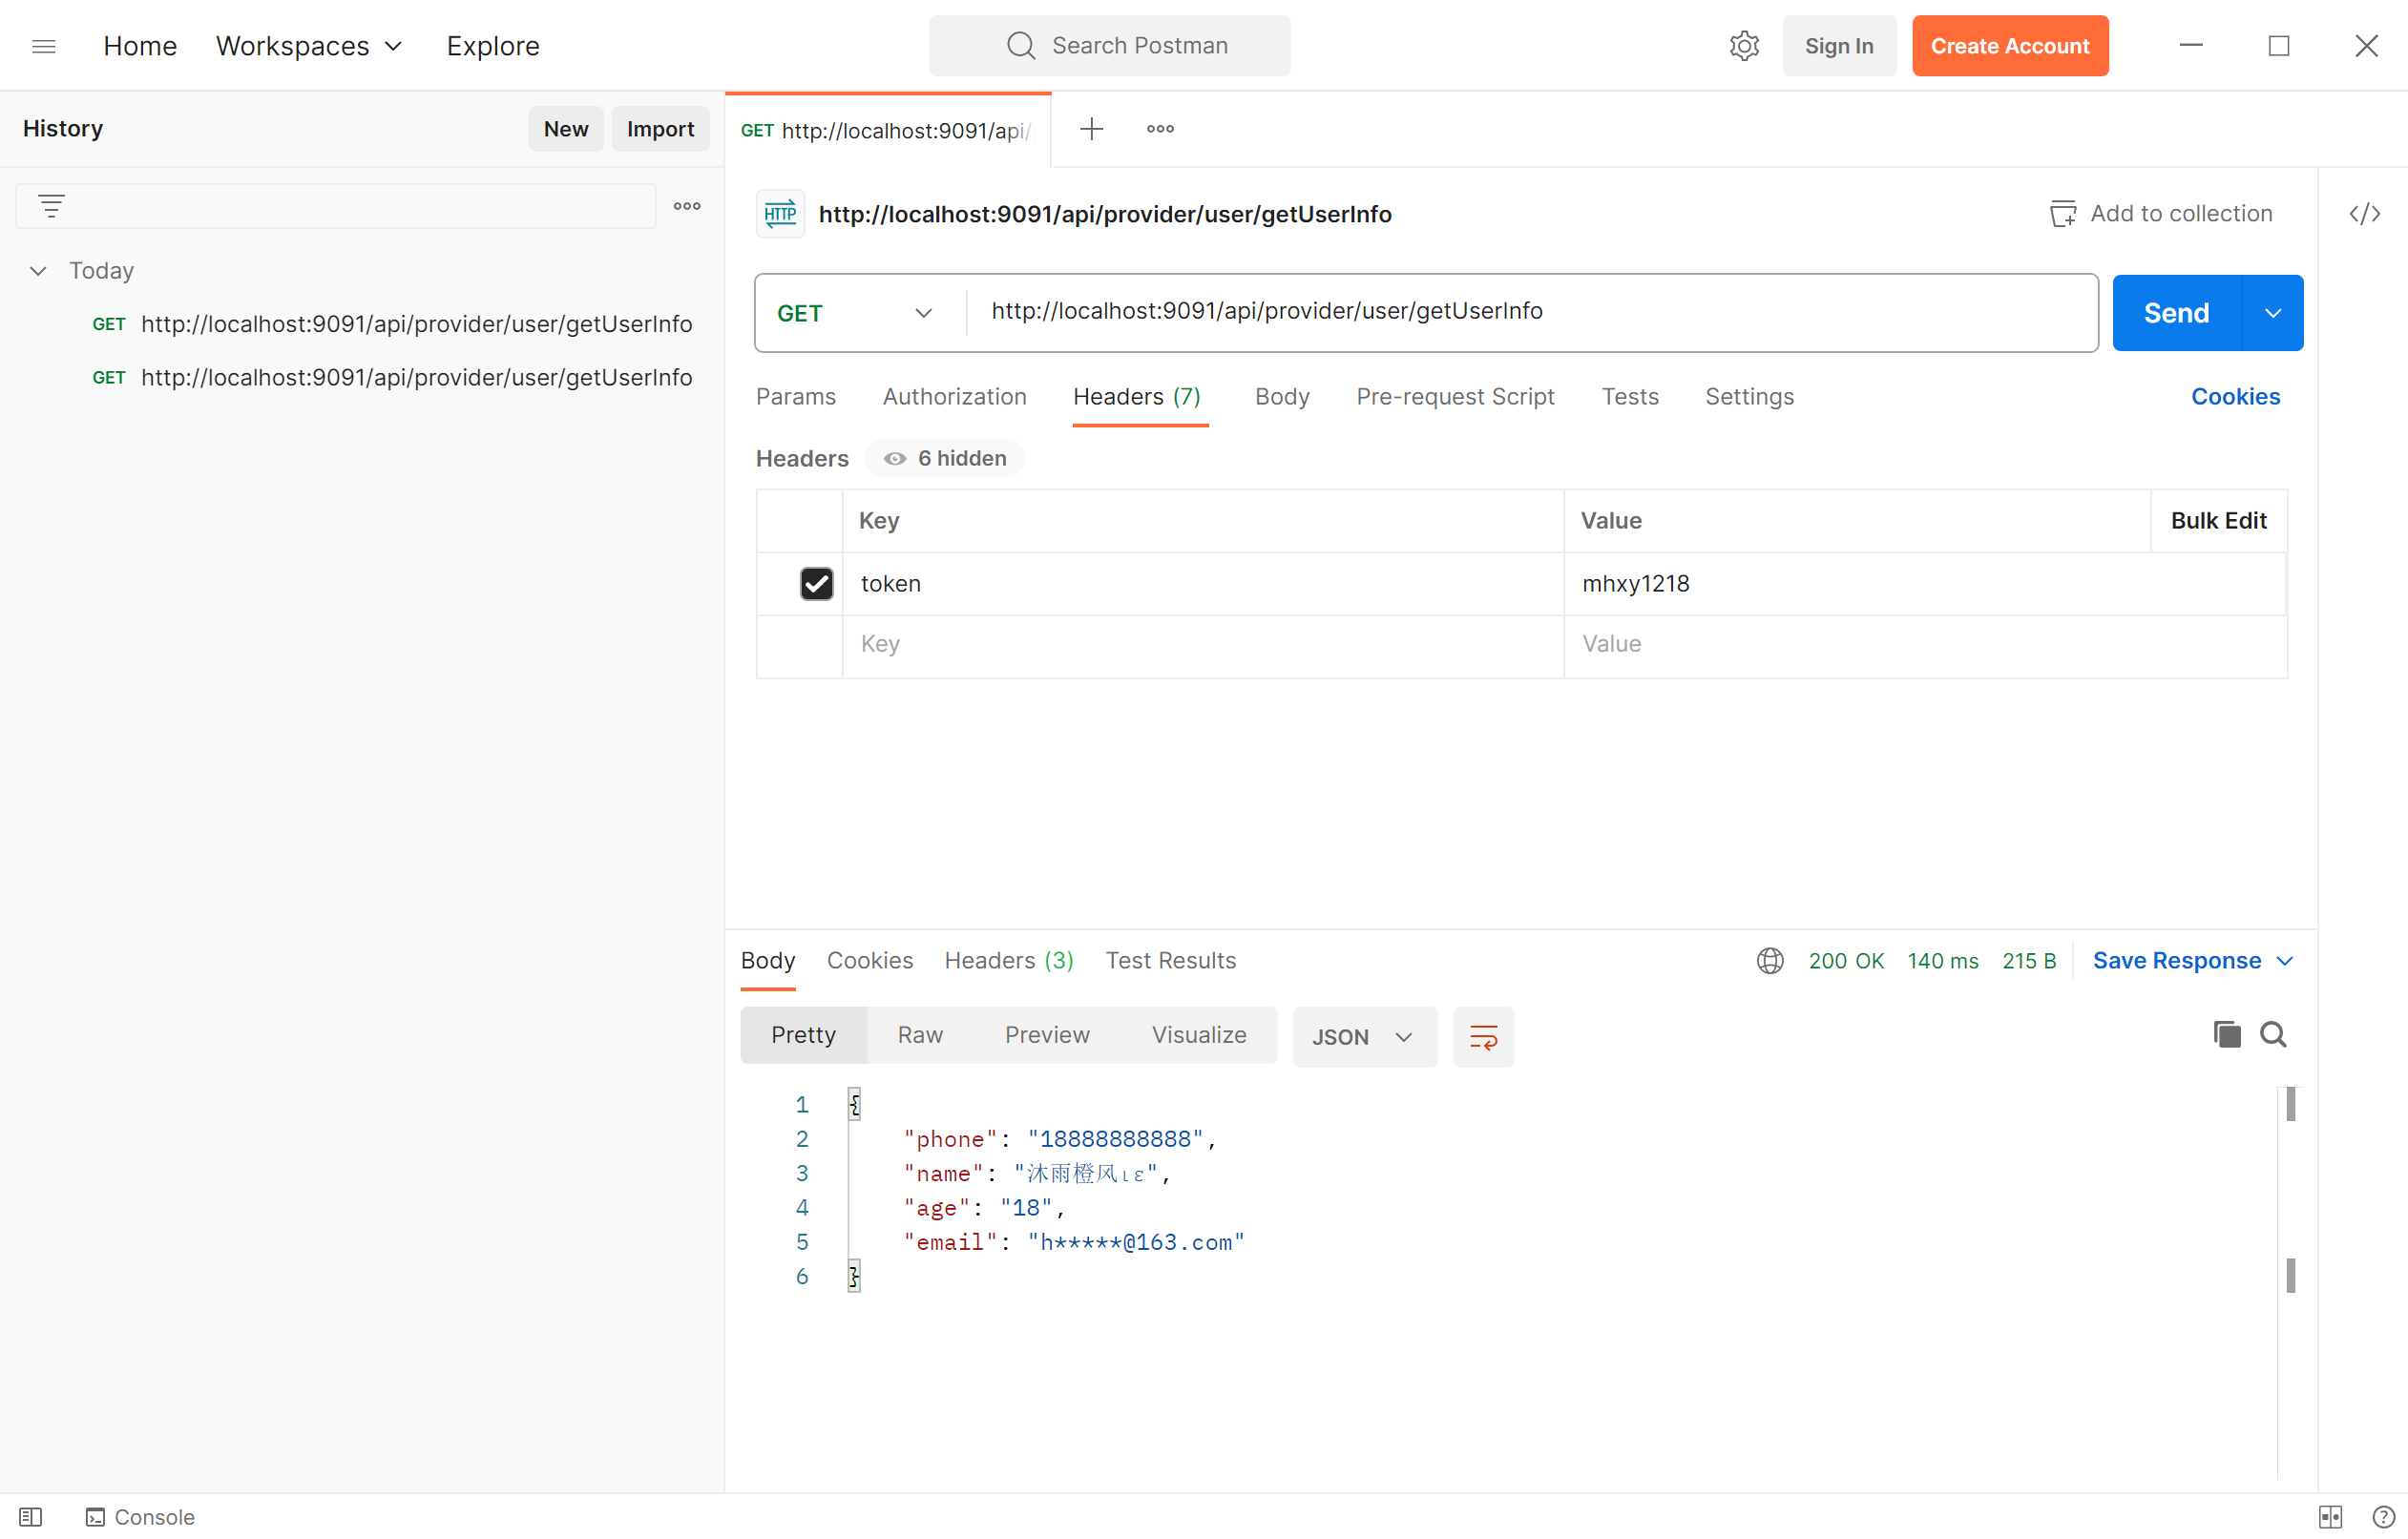Show the 6 hidden headers
2408x1539 pixels.
[946, 458]
